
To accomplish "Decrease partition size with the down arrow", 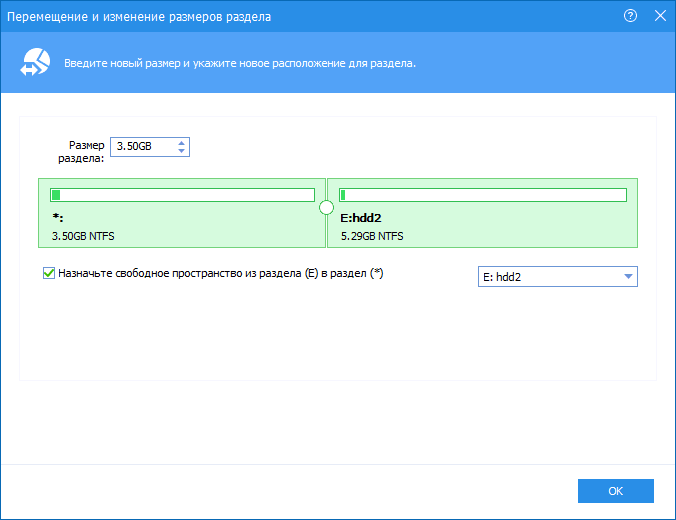I will point(182,150).
